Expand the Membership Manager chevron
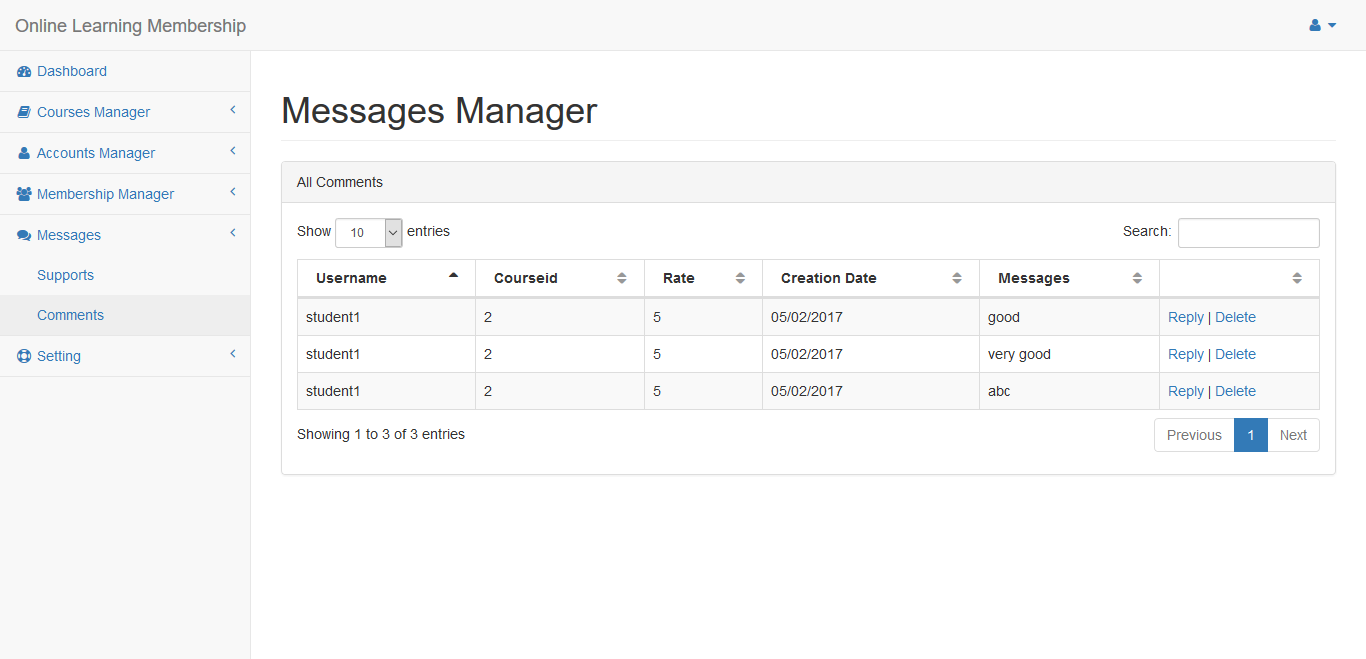 pyautogui.click(x=233, y=192)
